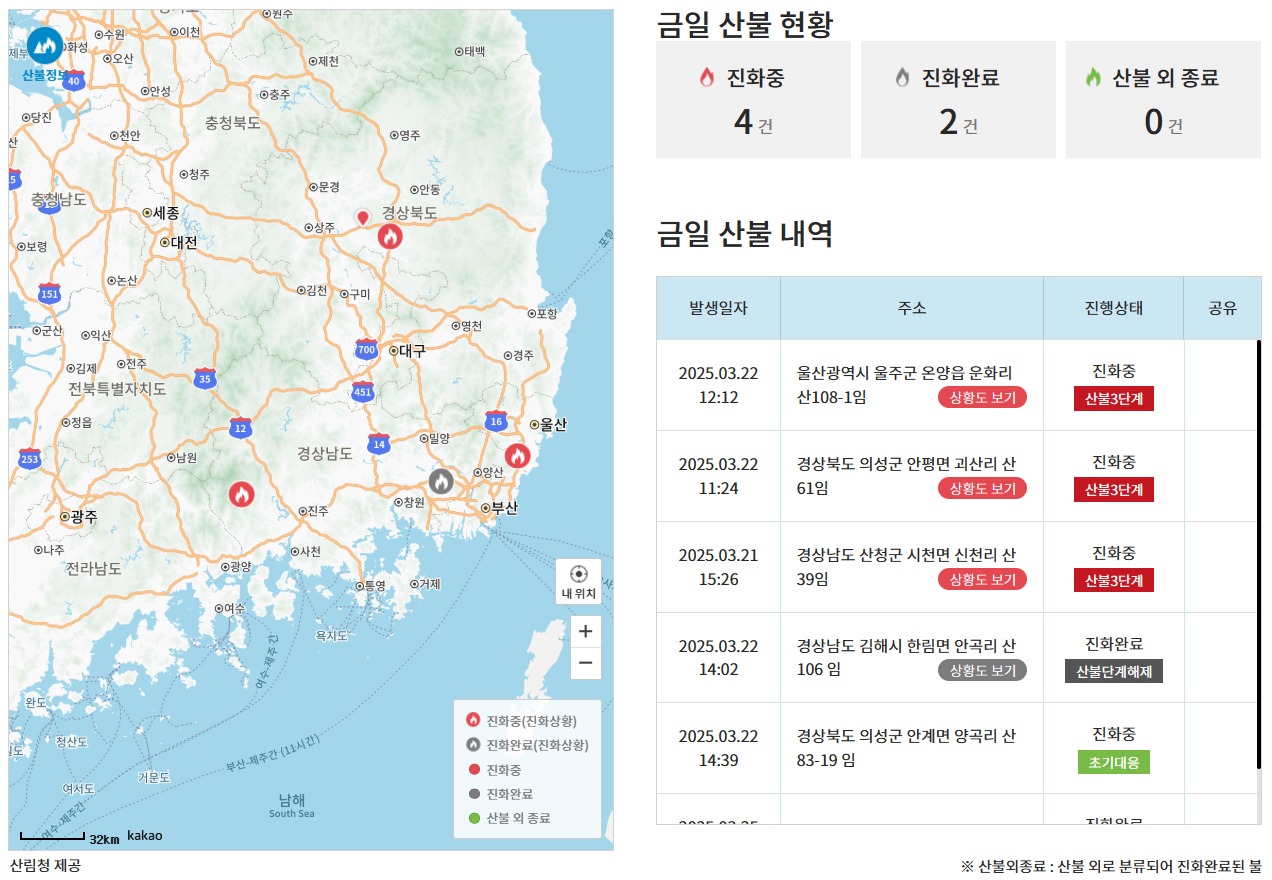
Task: Click highway 14 shield near 밀양
Action: click(x=377, y=444)
